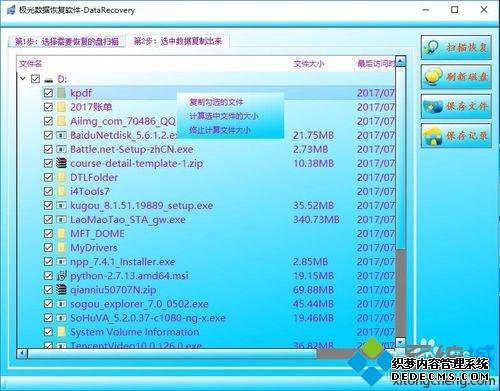Click the npp_7.4.1_Installer.exe file icon
Screen dimensions: 500x391
tap(61, 262)
